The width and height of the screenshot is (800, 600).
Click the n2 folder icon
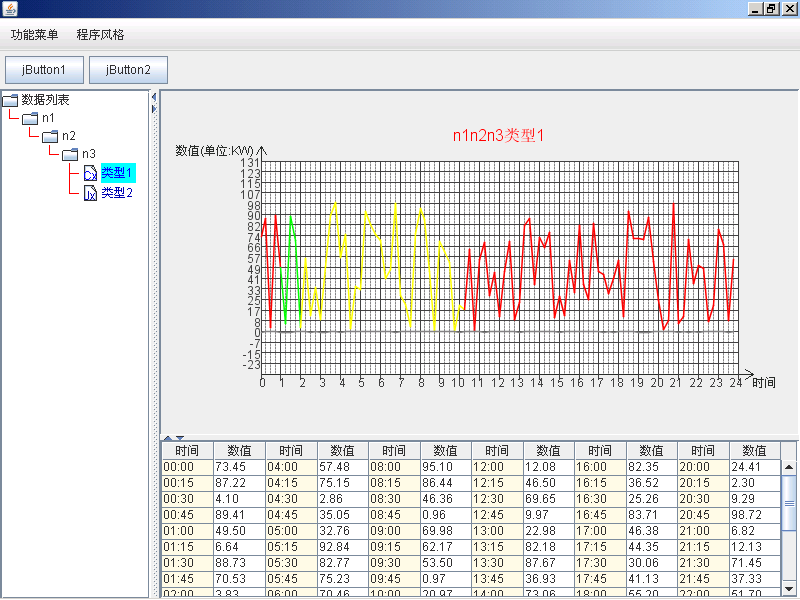pos(51,136)
